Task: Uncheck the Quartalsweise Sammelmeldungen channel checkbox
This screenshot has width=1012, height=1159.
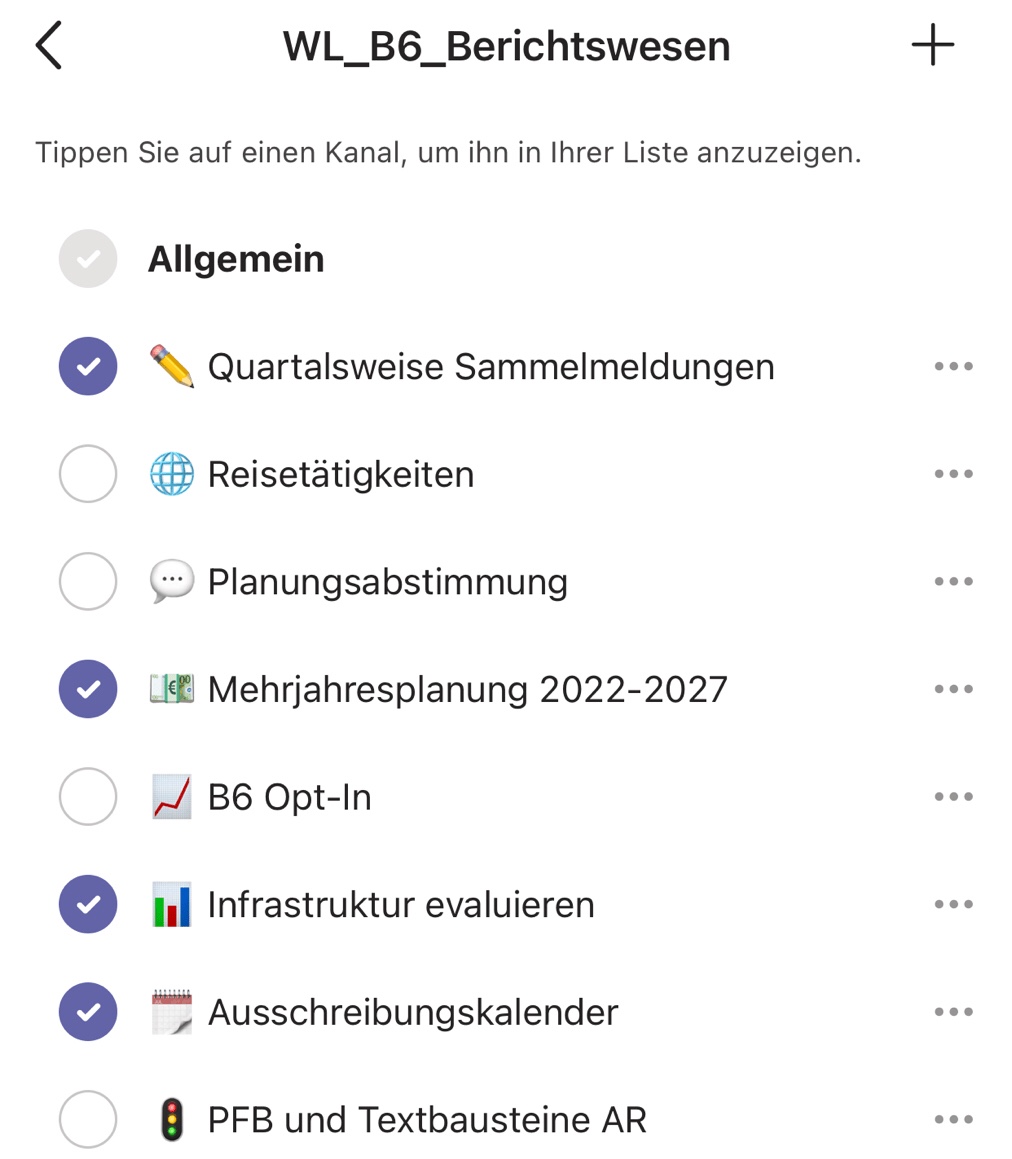Action: point(88,367)
